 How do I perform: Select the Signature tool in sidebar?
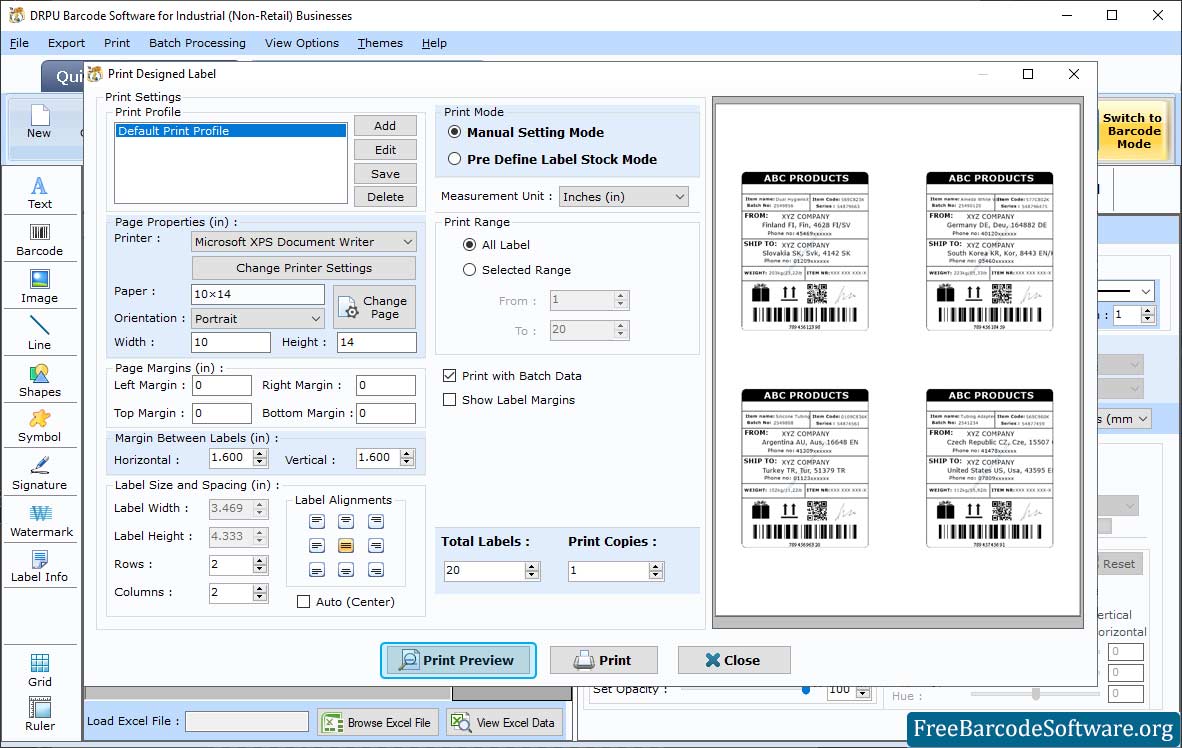[x=39, y=474]
